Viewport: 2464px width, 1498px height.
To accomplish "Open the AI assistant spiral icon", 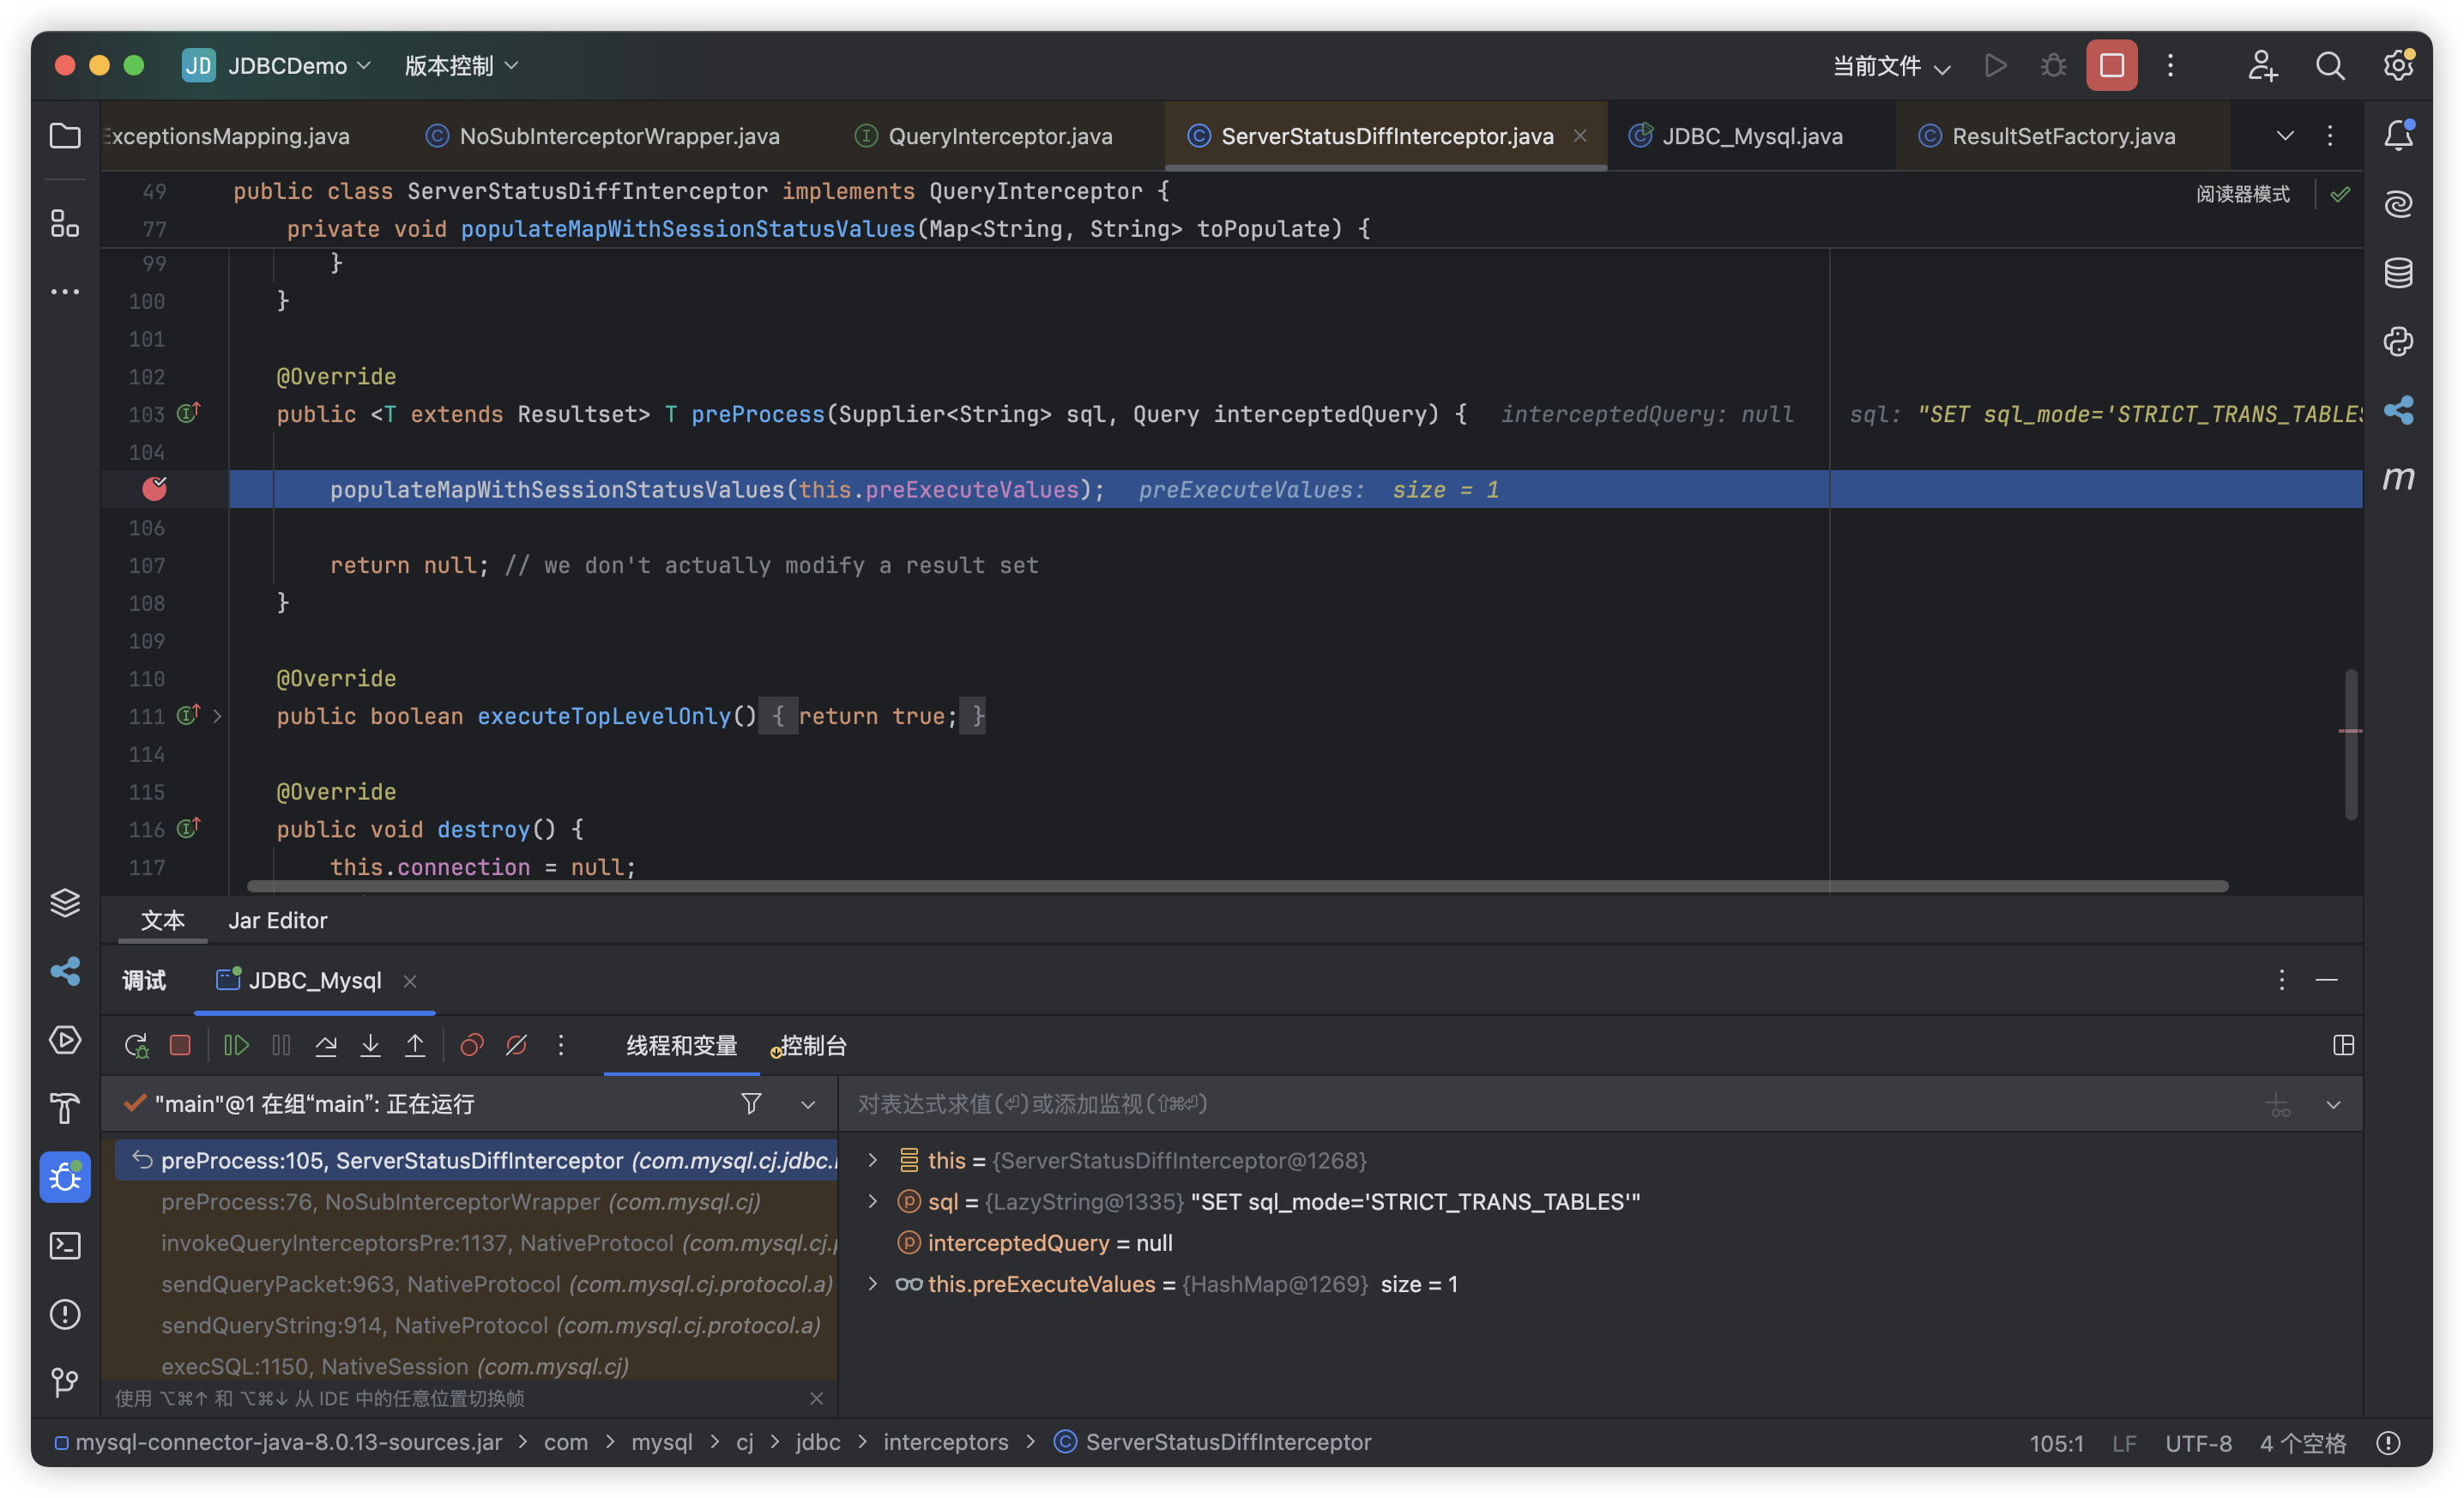I will pos(2398,204).
